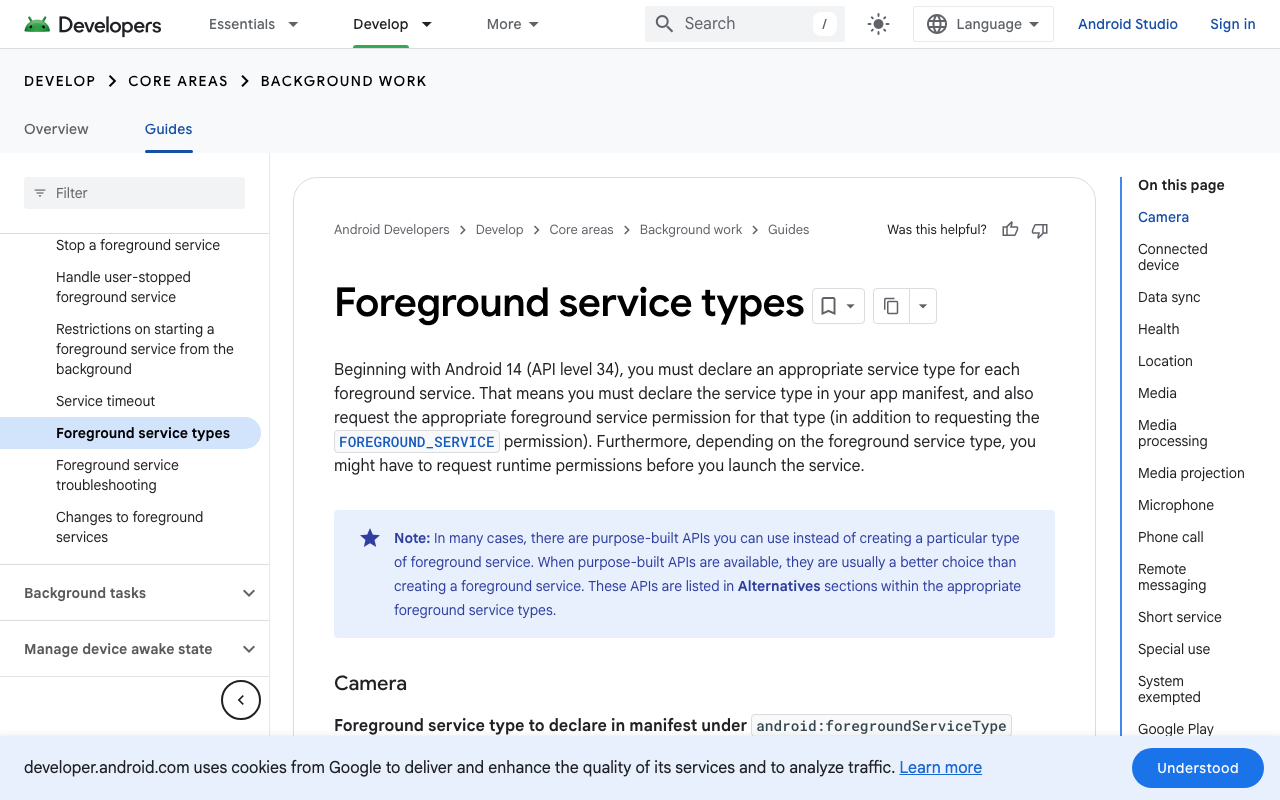Viewport: 1280px width, 800px height.
Task: Open the copy options dropdown arrow
Action: pyautogui.click(x=923, y=306)
